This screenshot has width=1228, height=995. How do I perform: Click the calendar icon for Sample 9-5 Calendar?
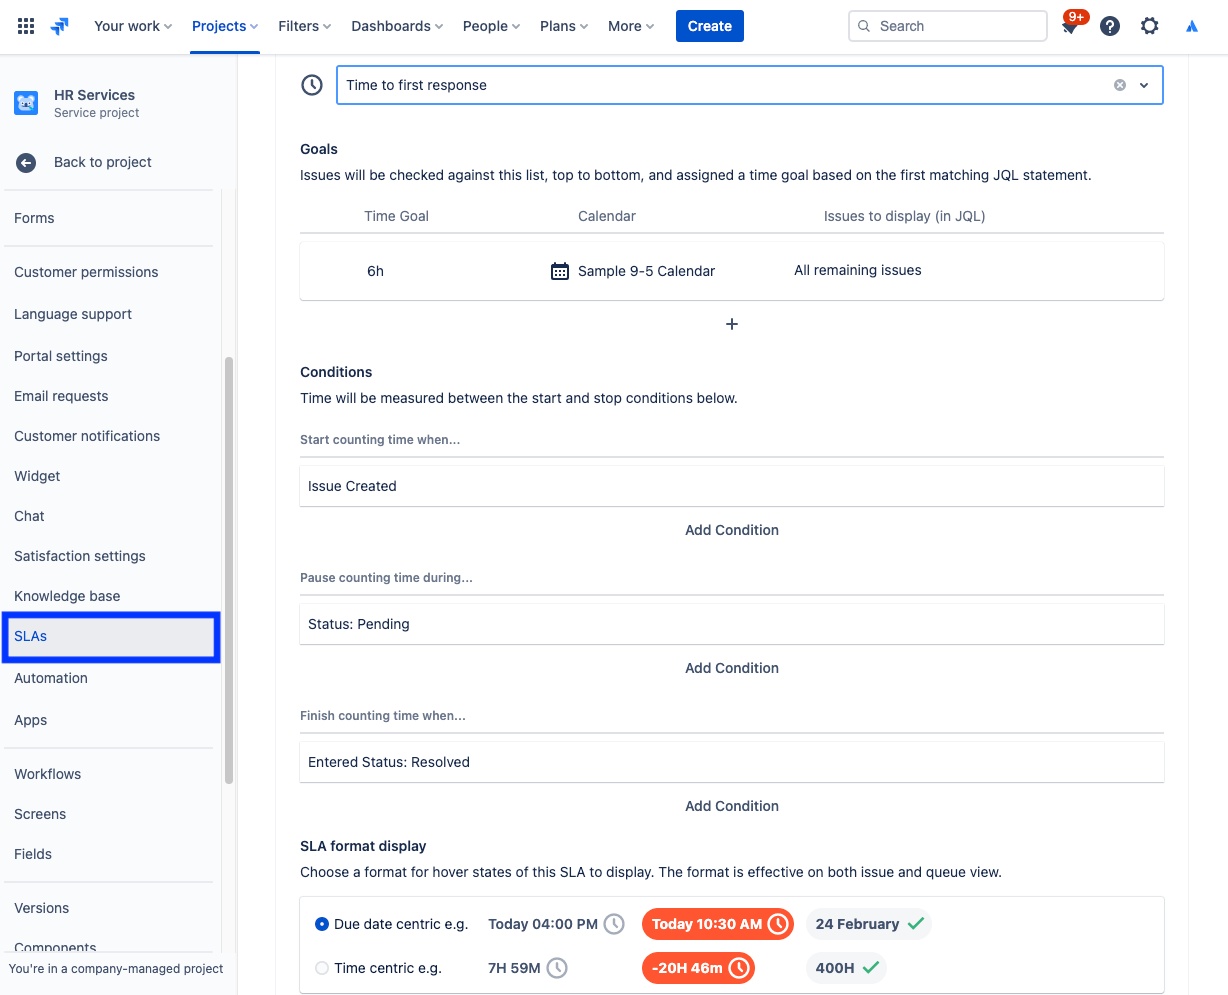click(559, 270)
